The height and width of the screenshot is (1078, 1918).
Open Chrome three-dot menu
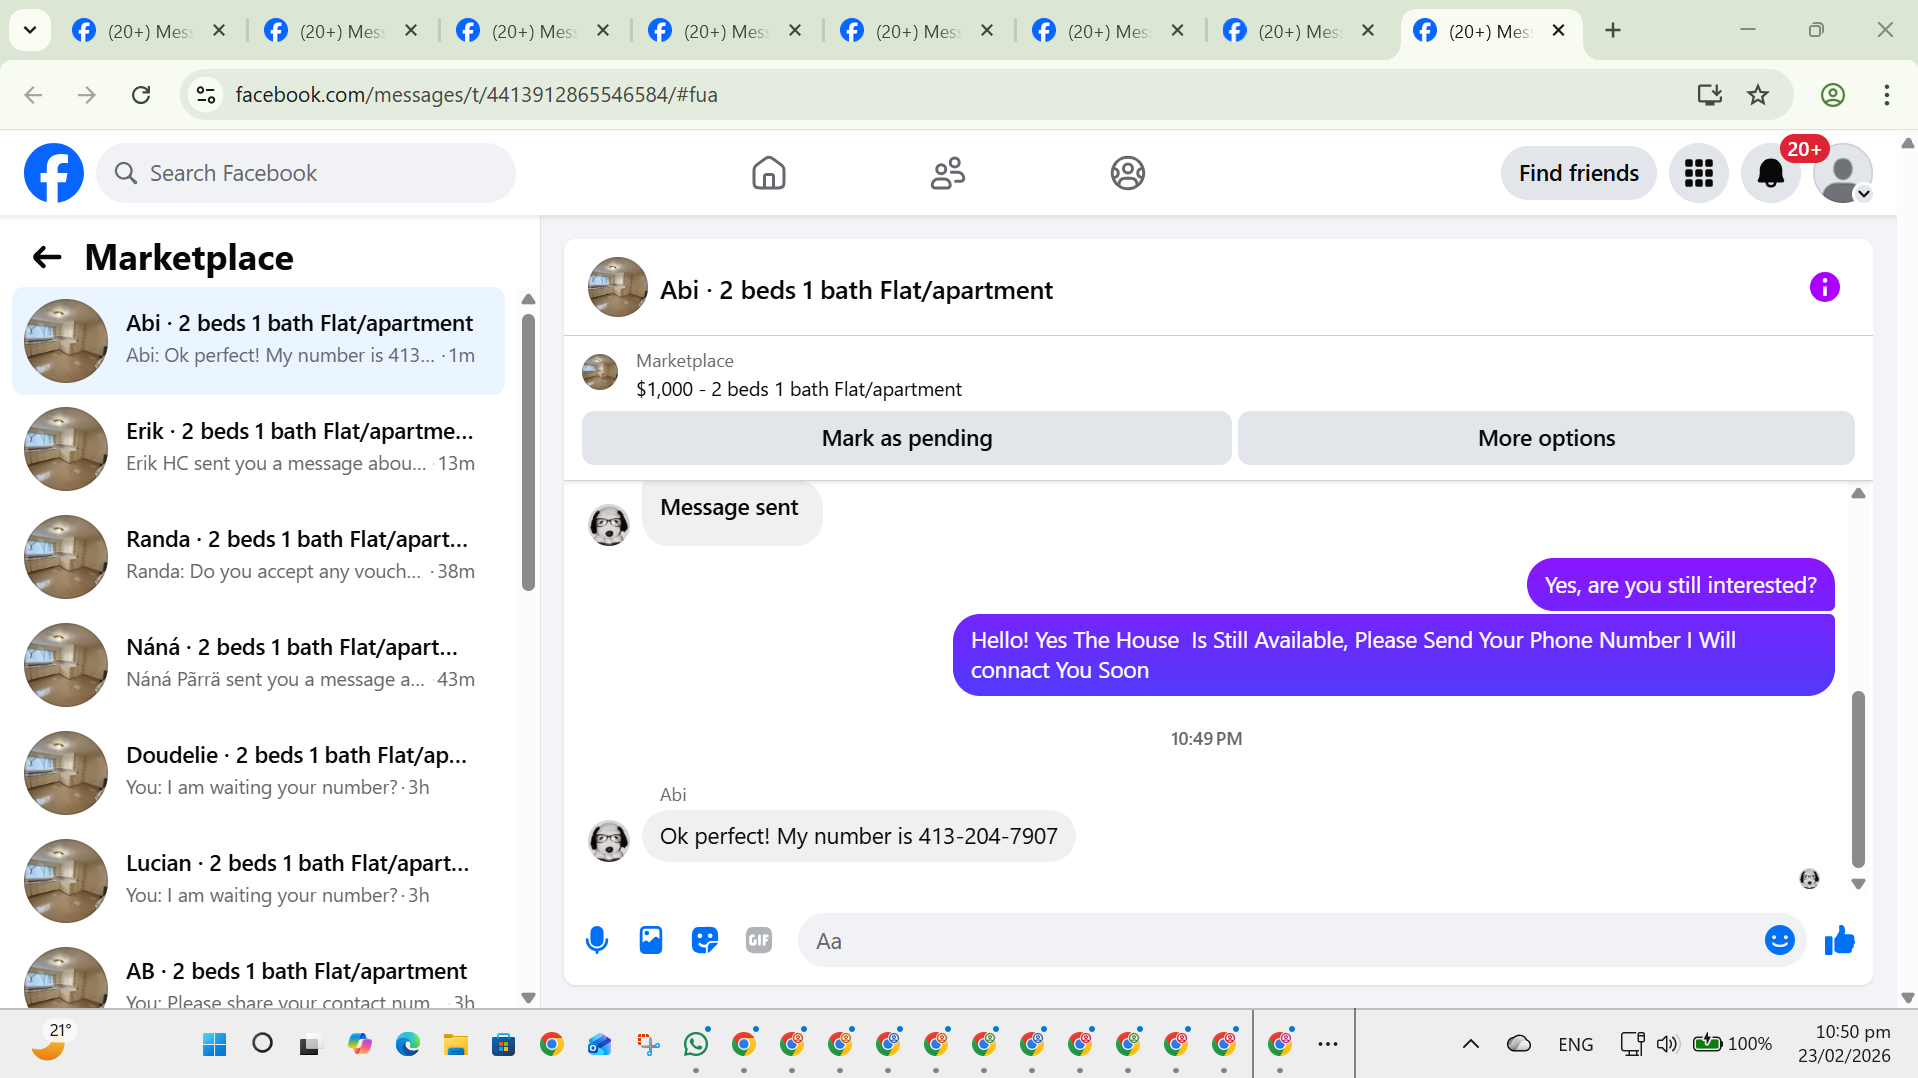point(1886,95)
